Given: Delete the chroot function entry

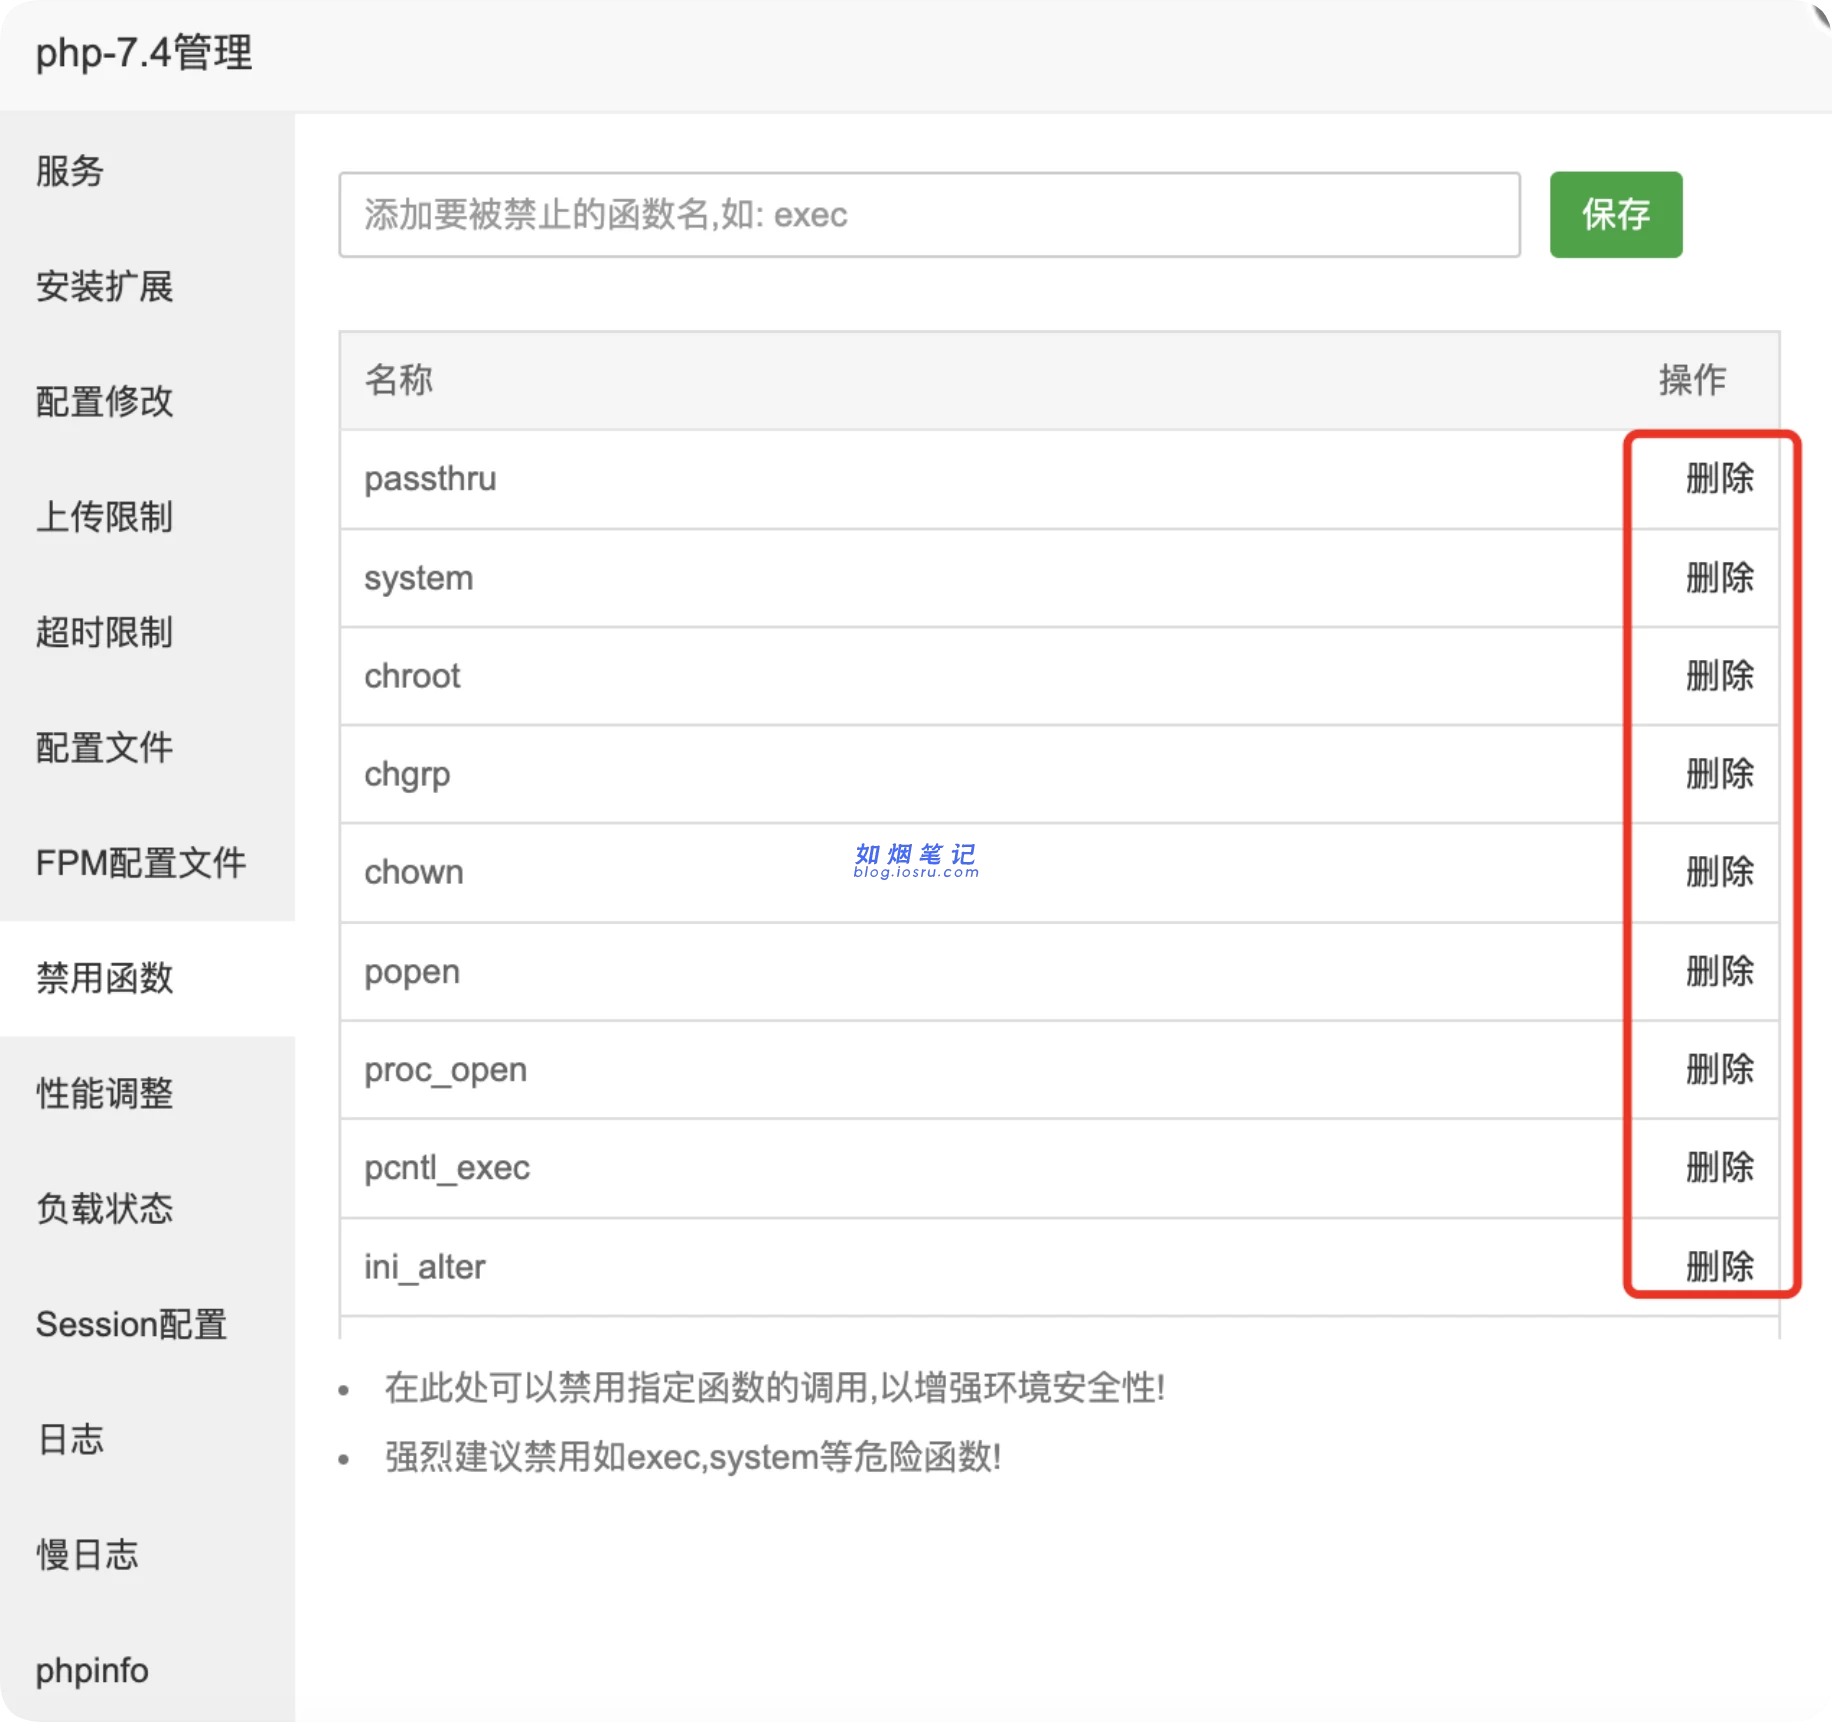Looking at the screenshot, I should pyautogui.click(x=1719, y=676).
